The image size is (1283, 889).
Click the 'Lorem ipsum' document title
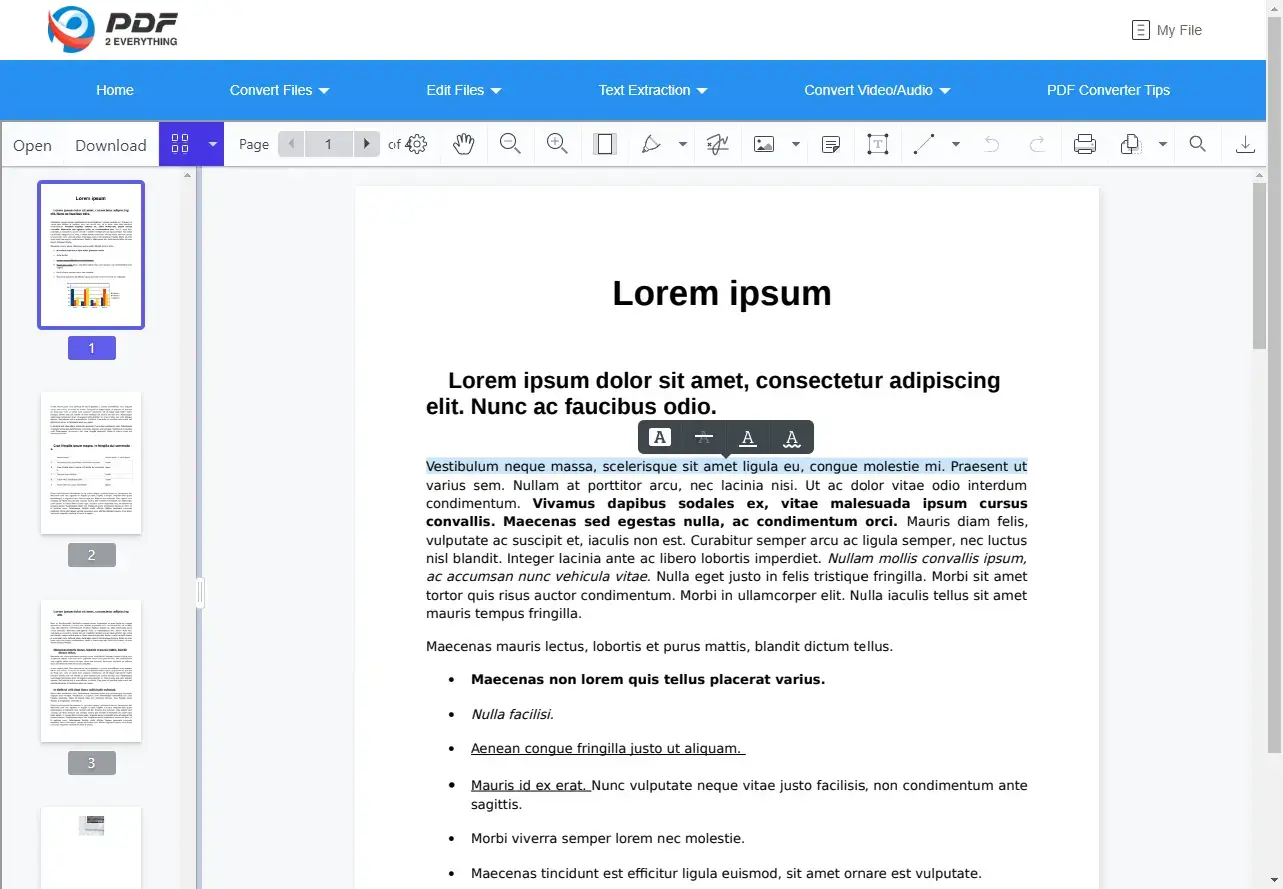click(722, 293)
